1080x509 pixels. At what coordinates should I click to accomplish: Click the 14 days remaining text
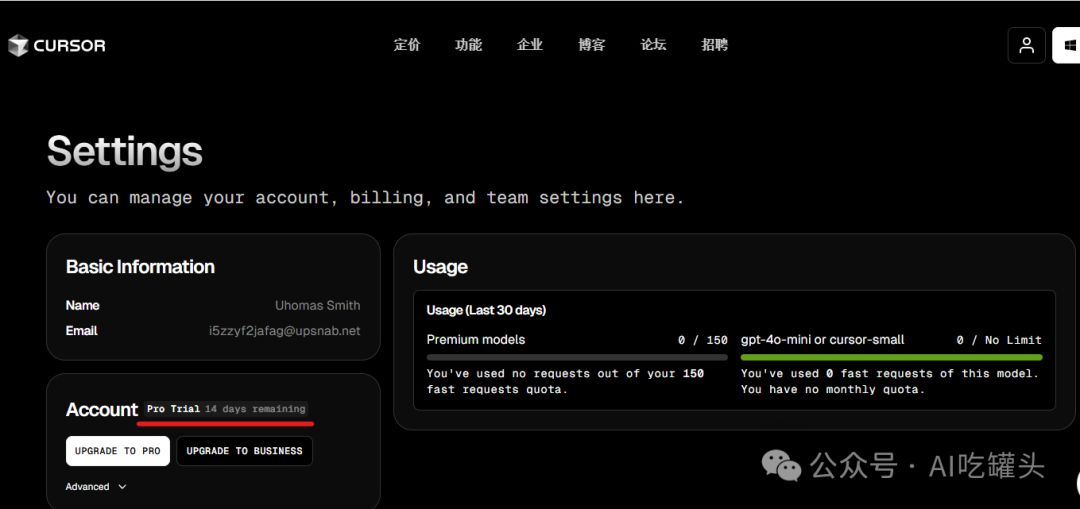click(255, 409)
